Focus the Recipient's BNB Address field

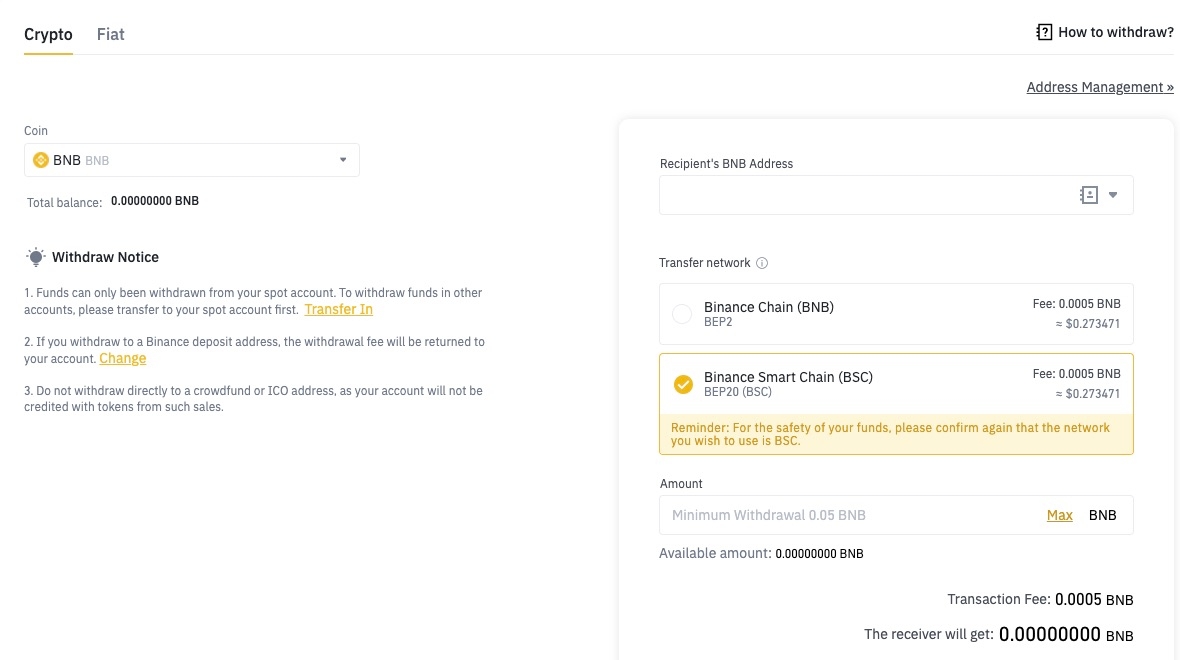[x=860, y=195]
